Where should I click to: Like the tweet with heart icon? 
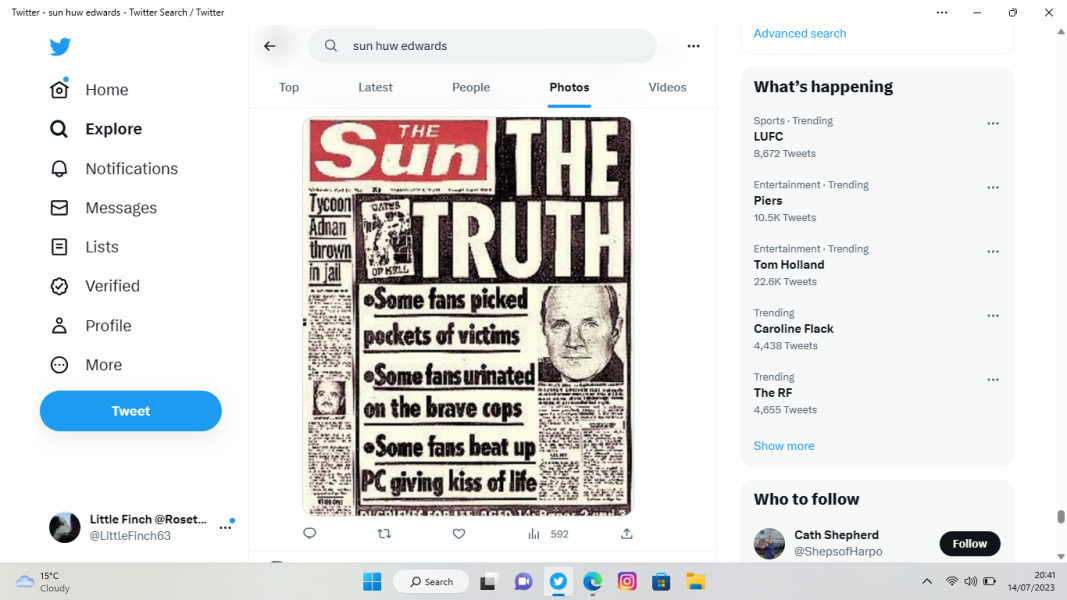(x=459, y=533)
